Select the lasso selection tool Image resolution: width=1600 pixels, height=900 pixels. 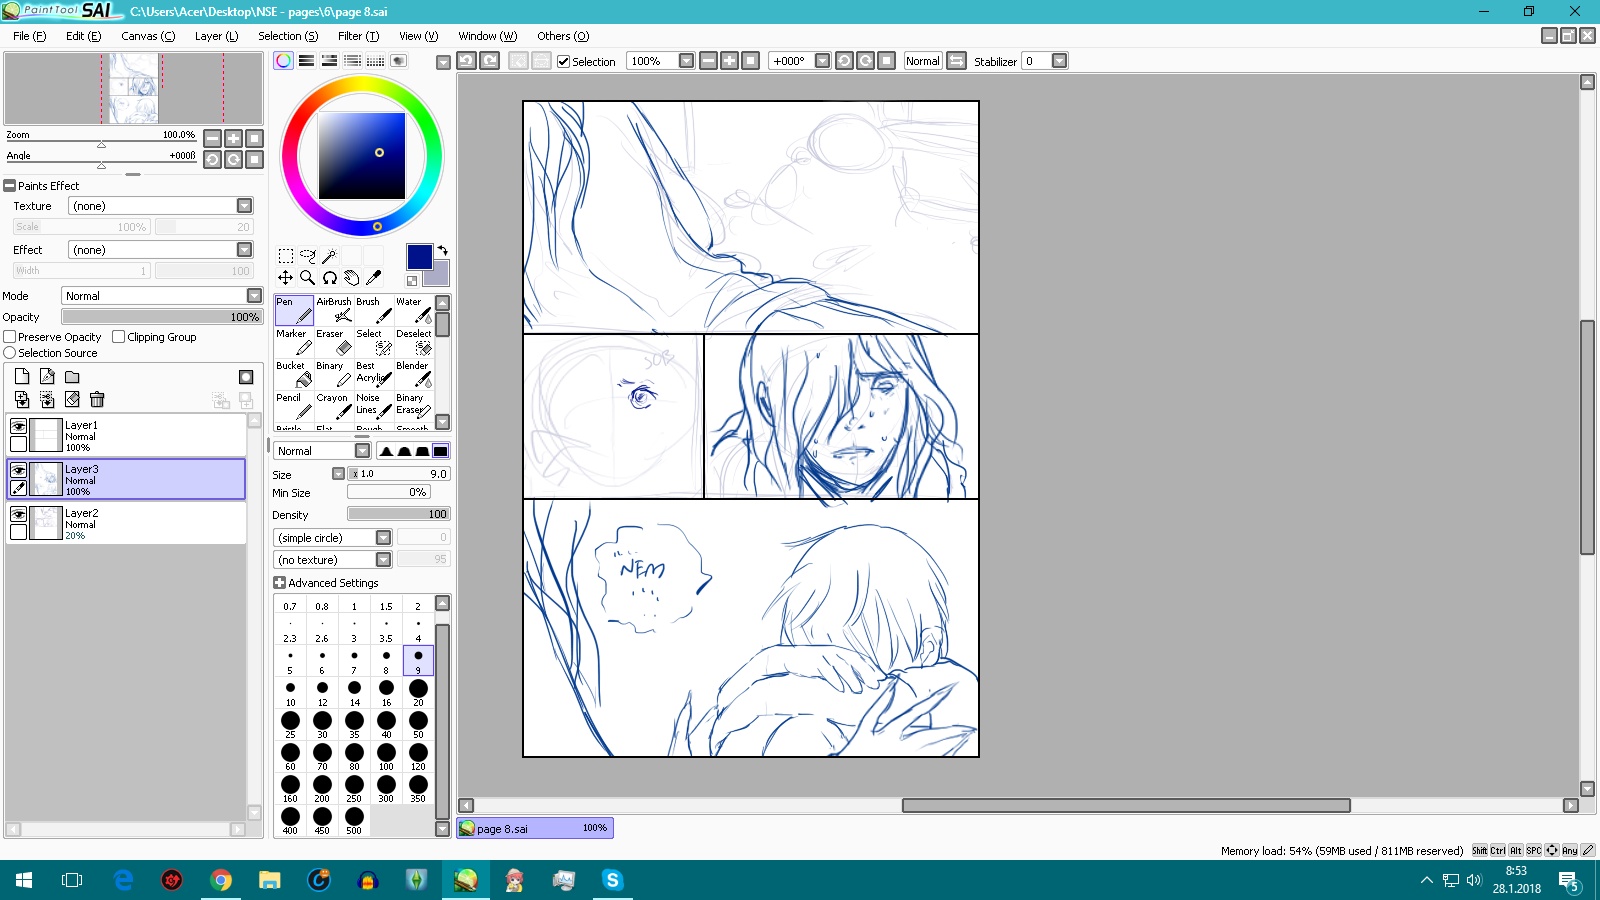[x=307, y=256]
